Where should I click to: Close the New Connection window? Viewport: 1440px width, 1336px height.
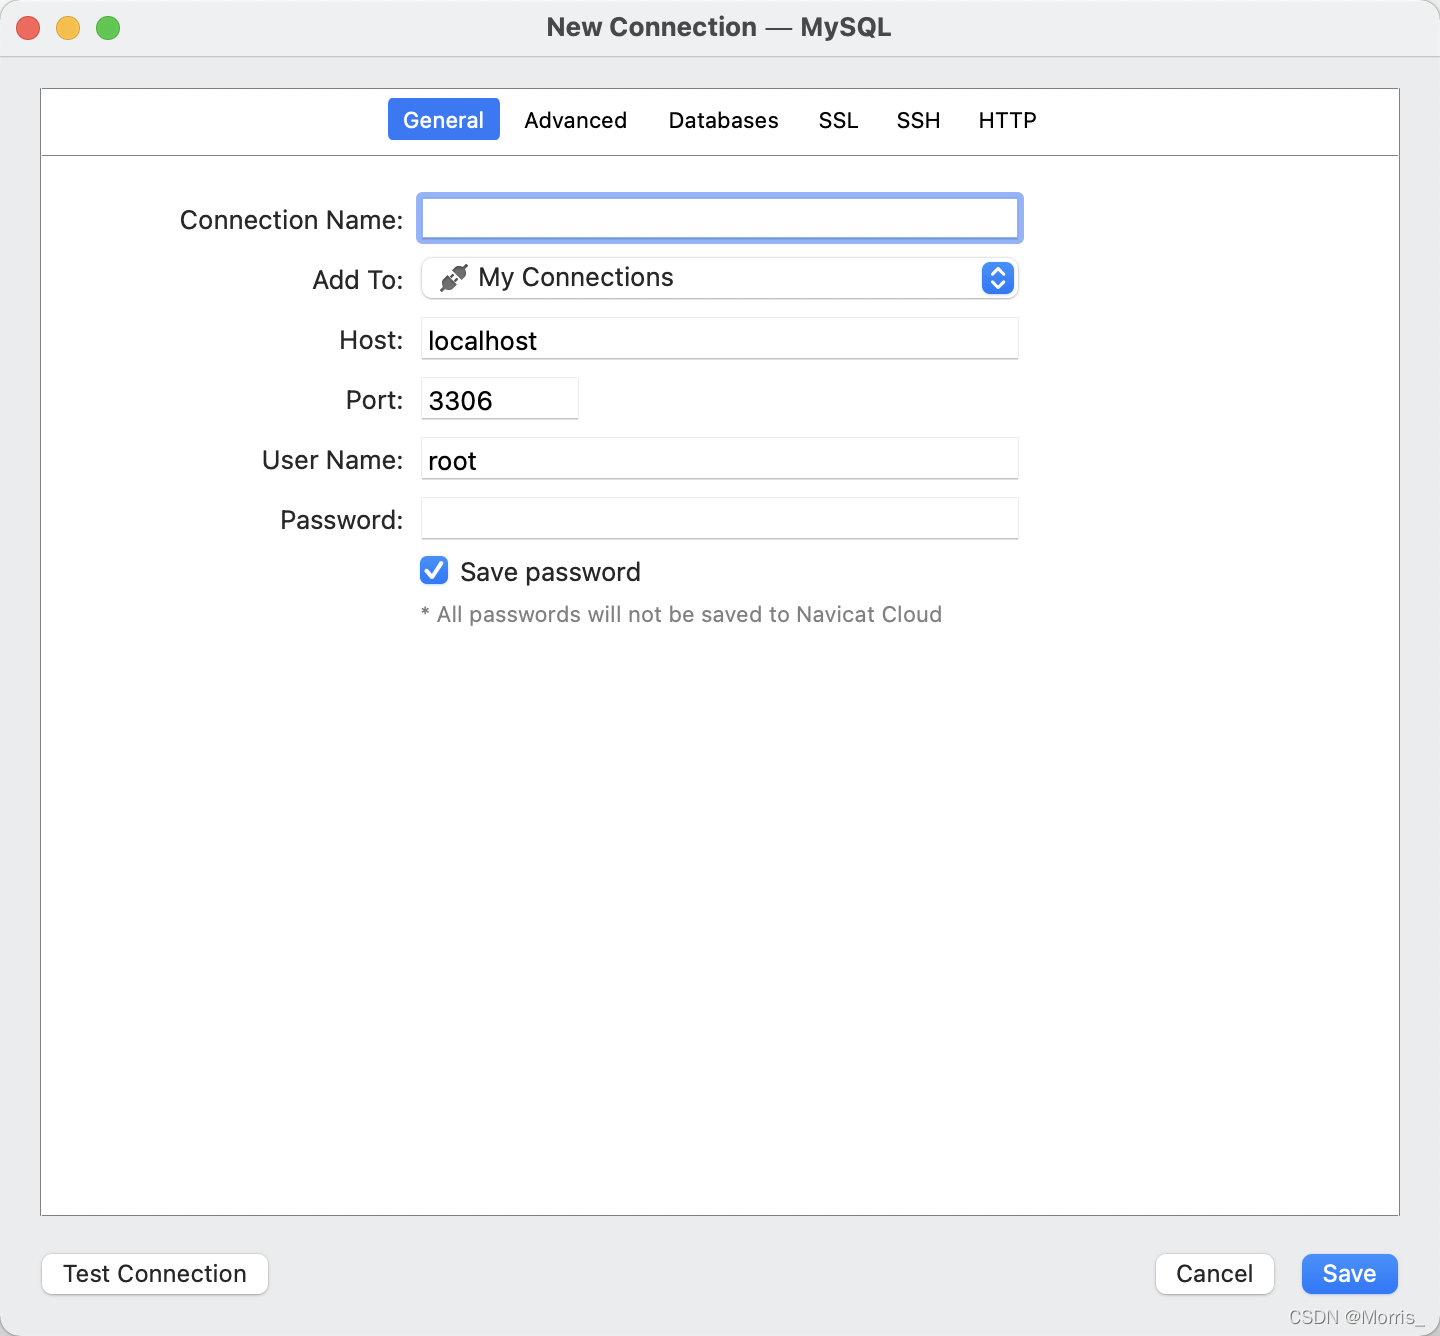point(28,28)
